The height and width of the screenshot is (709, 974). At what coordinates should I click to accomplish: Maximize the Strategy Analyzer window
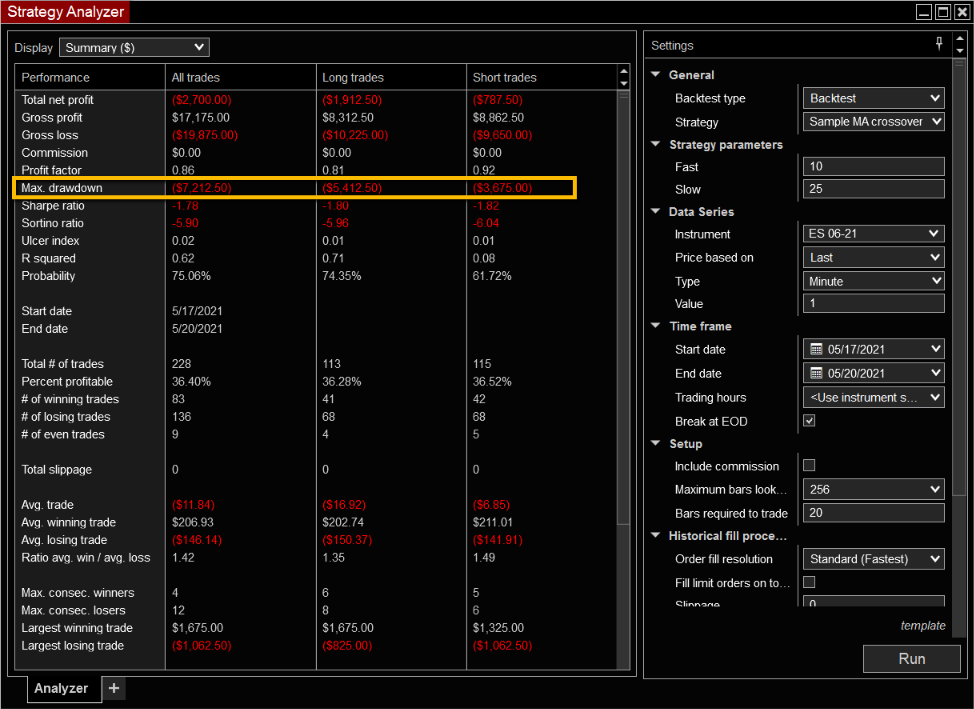(943, 12)
